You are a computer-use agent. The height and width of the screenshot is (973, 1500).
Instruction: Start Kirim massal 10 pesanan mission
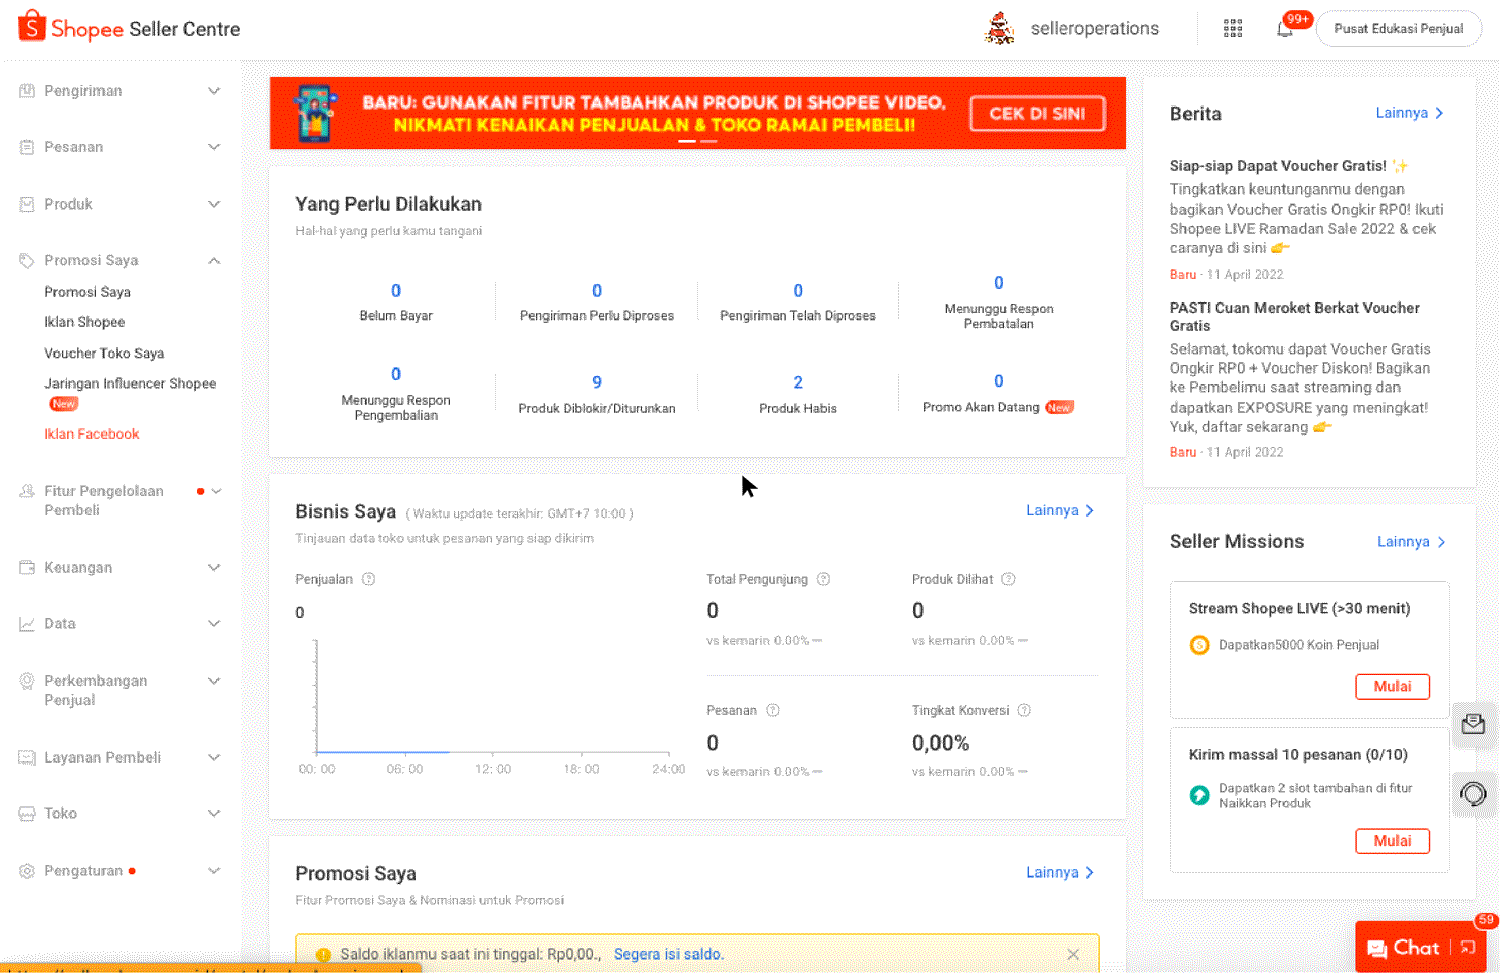[x=1392, y=841]
